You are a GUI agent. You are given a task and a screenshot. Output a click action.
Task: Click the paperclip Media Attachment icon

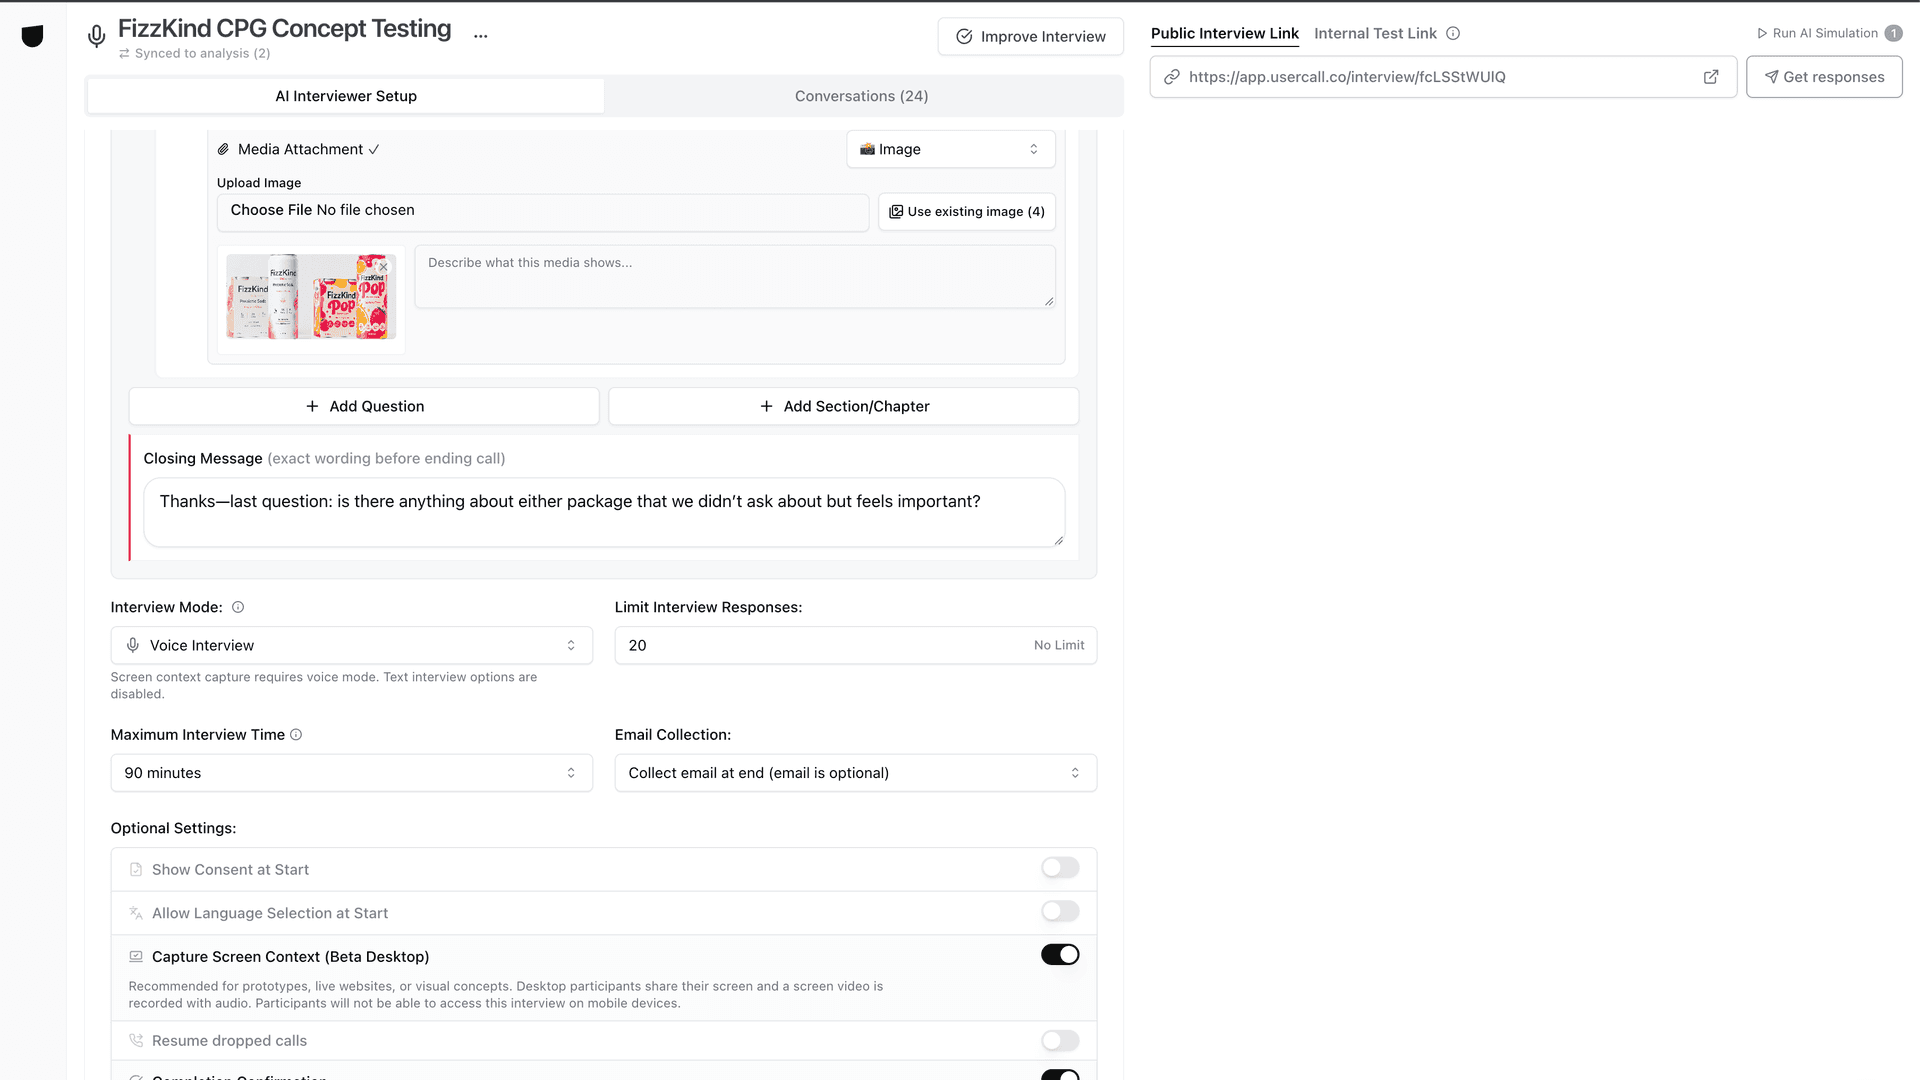coord(223,149)
